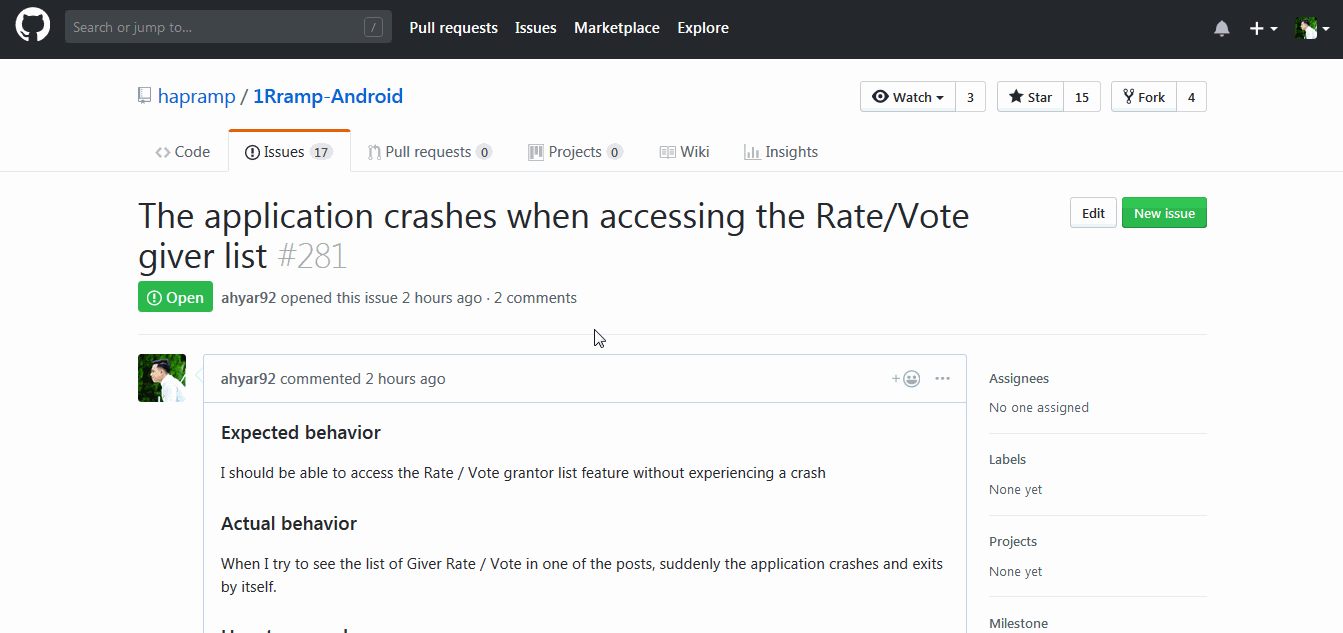
Task: Open ahyar92 link in the comment header
Action: (249, 379)
